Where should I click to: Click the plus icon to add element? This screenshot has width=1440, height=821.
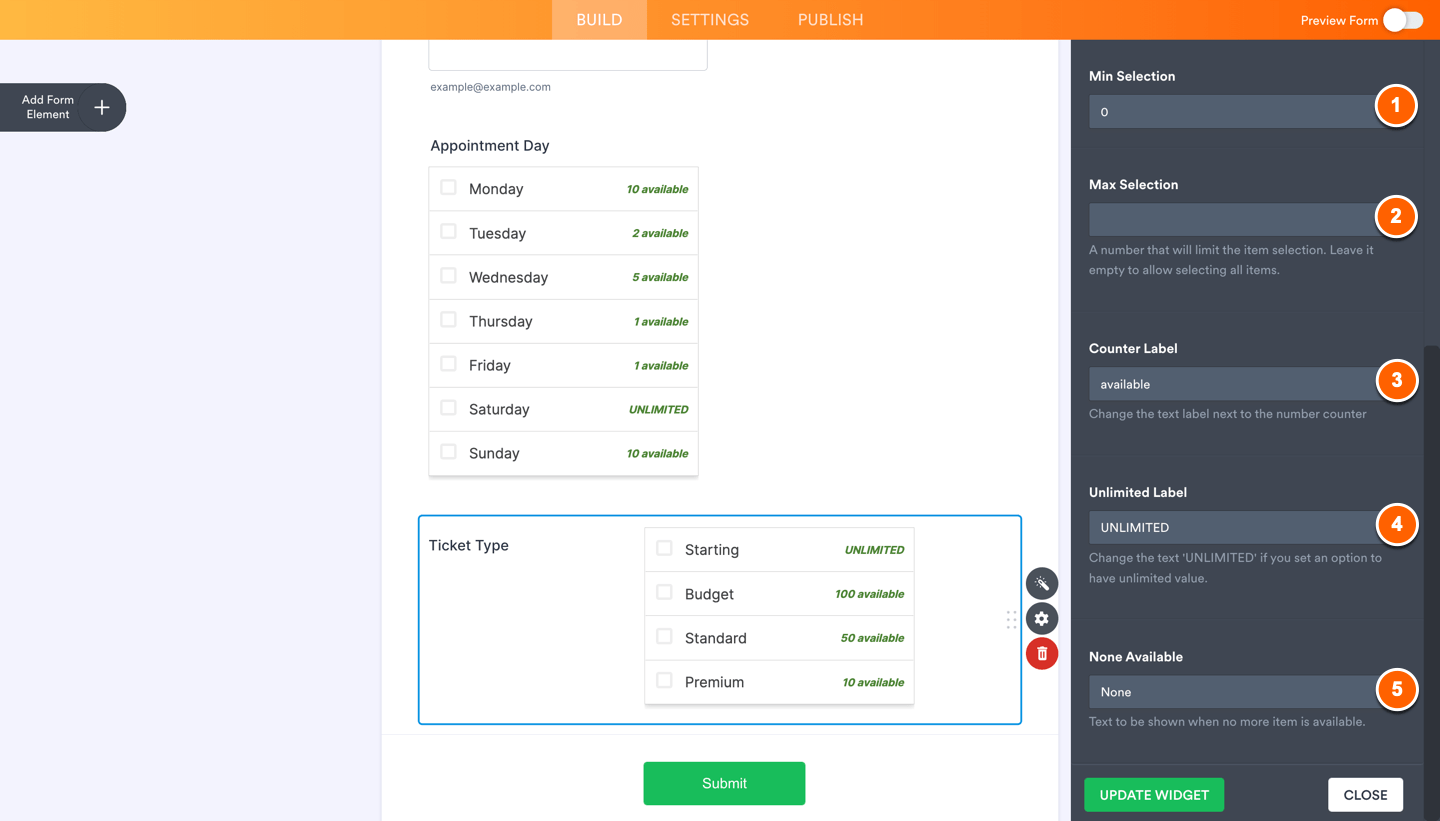(x=102, y=107)
